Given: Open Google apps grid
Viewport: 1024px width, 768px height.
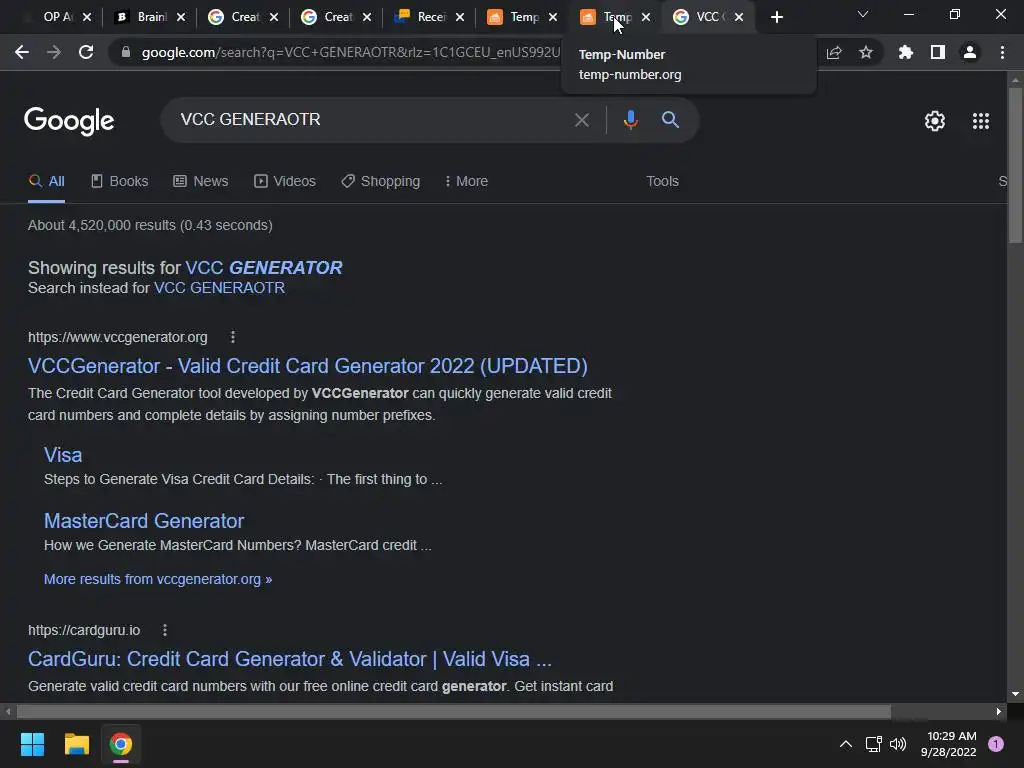Looking at the screenshot, I should 980,121.
